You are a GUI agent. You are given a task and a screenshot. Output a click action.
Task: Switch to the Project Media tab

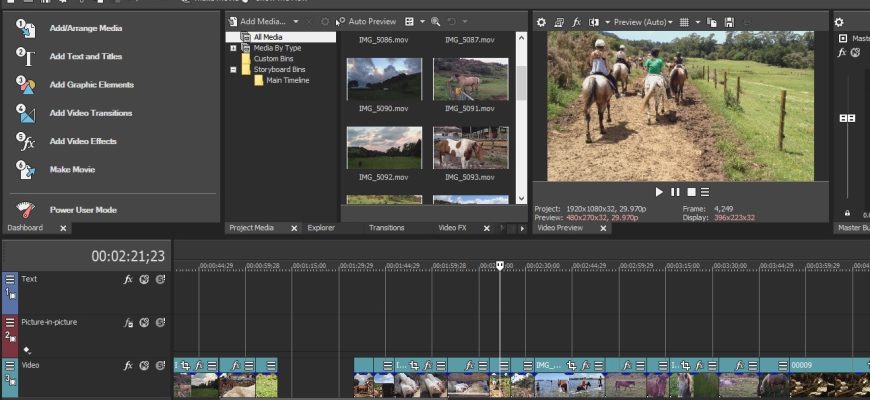coord(251,228)
